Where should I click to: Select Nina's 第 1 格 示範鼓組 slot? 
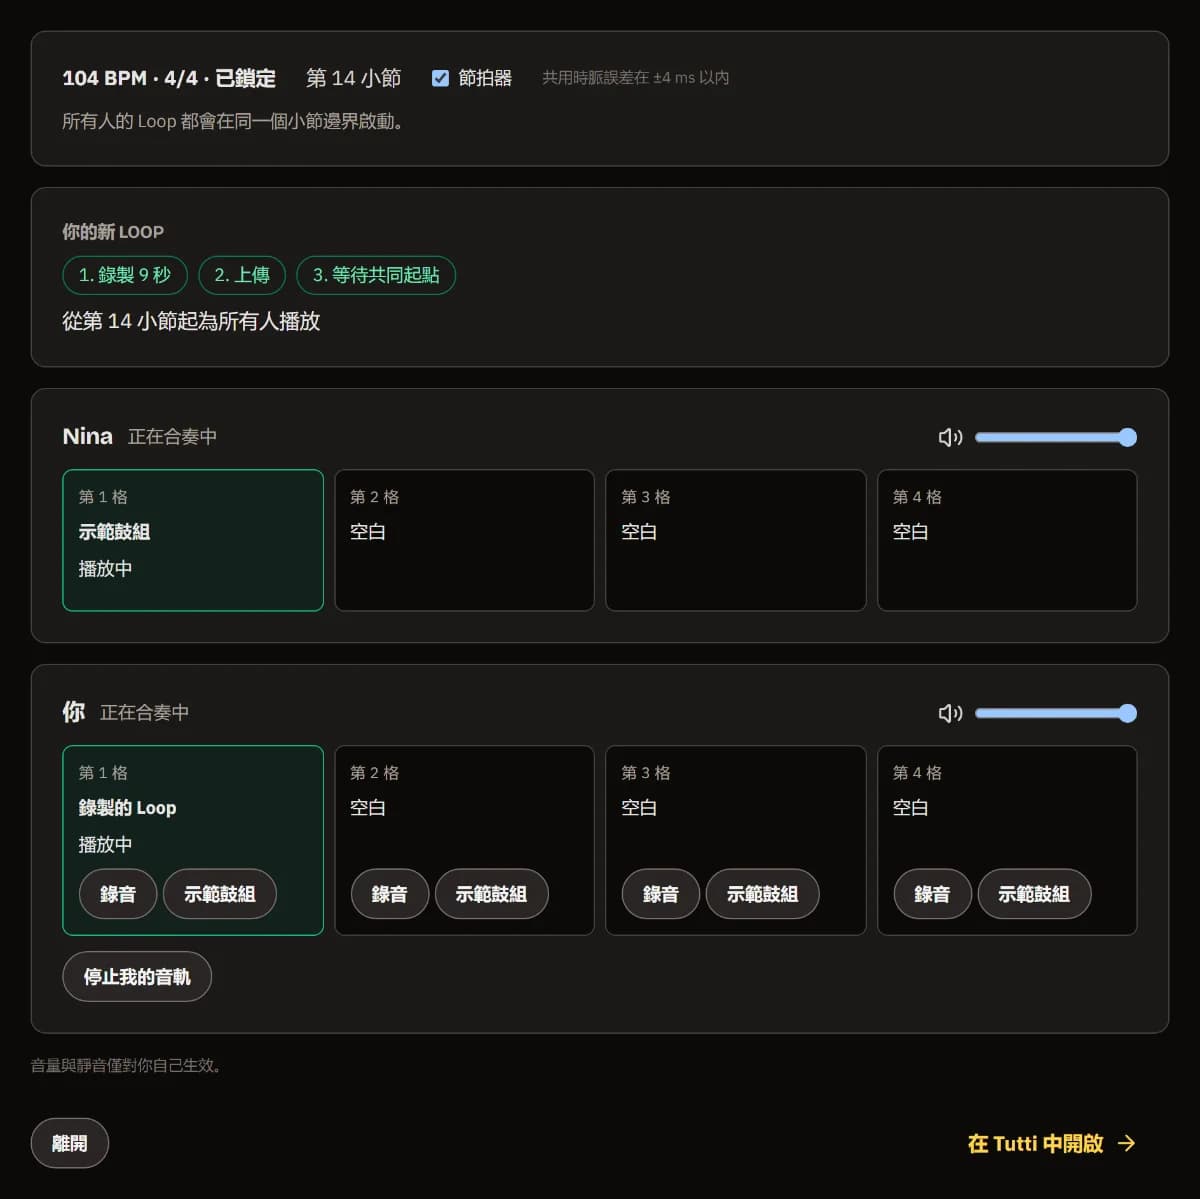tap(193, 540)
